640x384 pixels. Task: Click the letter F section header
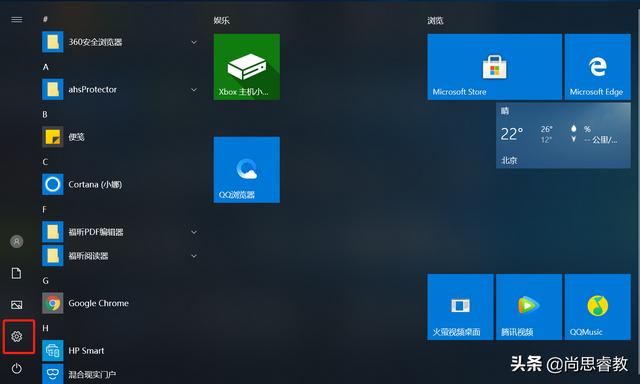44,209
